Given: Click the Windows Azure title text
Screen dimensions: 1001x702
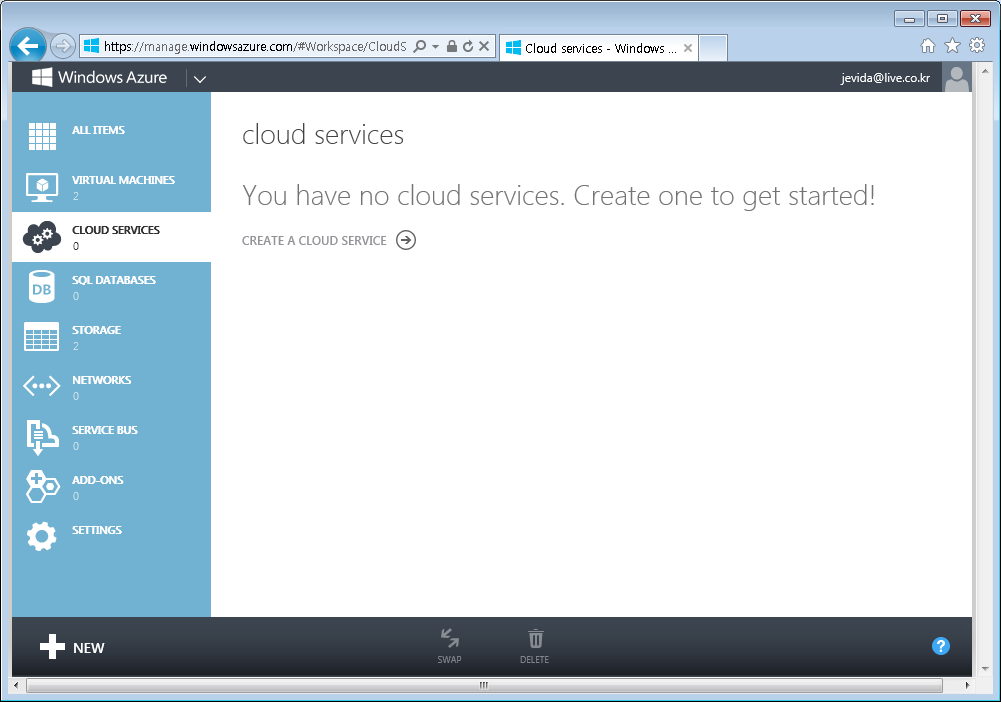Looking at the screenshot, I should 112,77.
